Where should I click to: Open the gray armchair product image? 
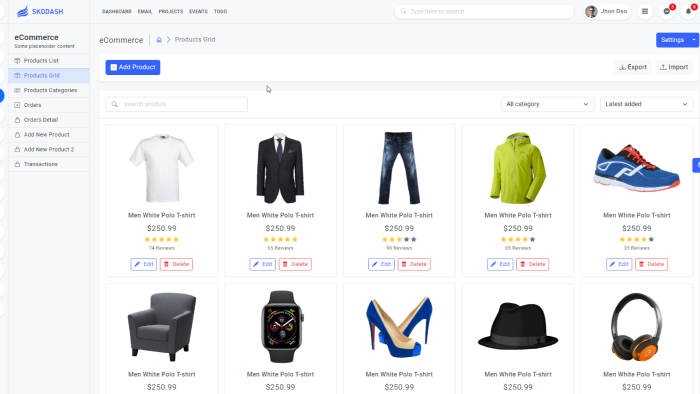coord(162,327)
